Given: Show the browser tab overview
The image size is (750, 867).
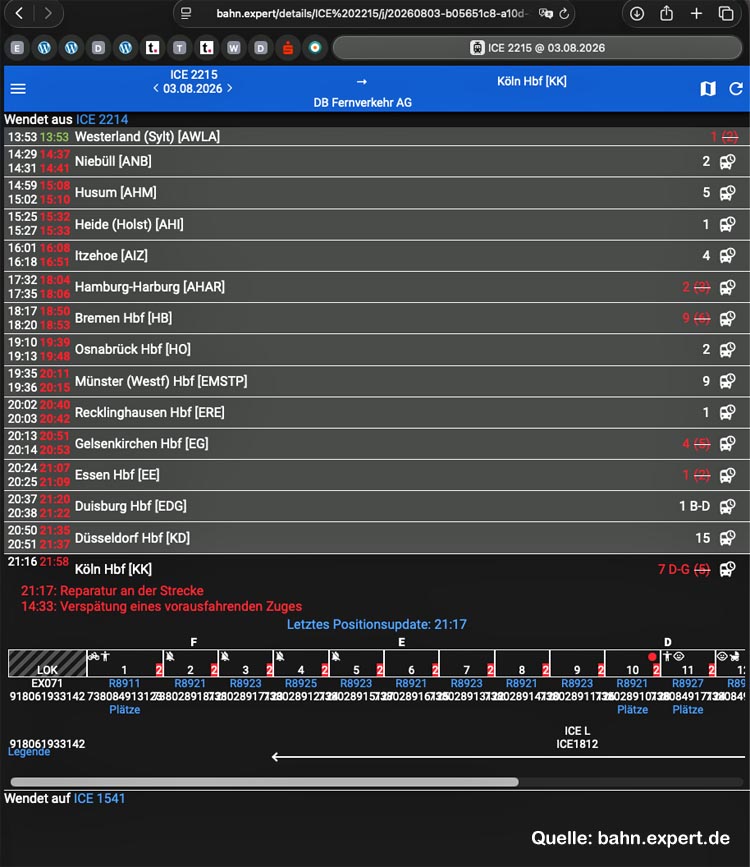Looking at the screenshot, I should (x=726, y=13).
